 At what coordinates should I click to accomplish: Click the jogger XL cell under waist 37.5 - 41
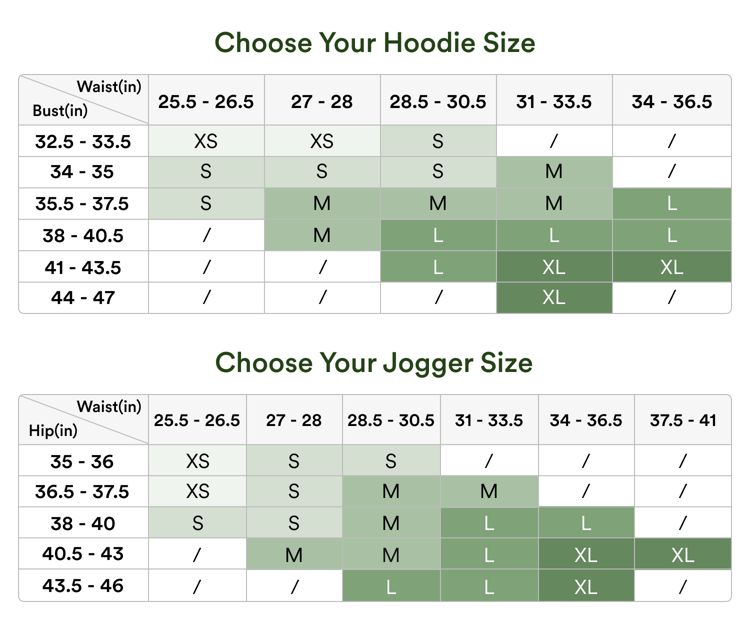click(683, 555)
